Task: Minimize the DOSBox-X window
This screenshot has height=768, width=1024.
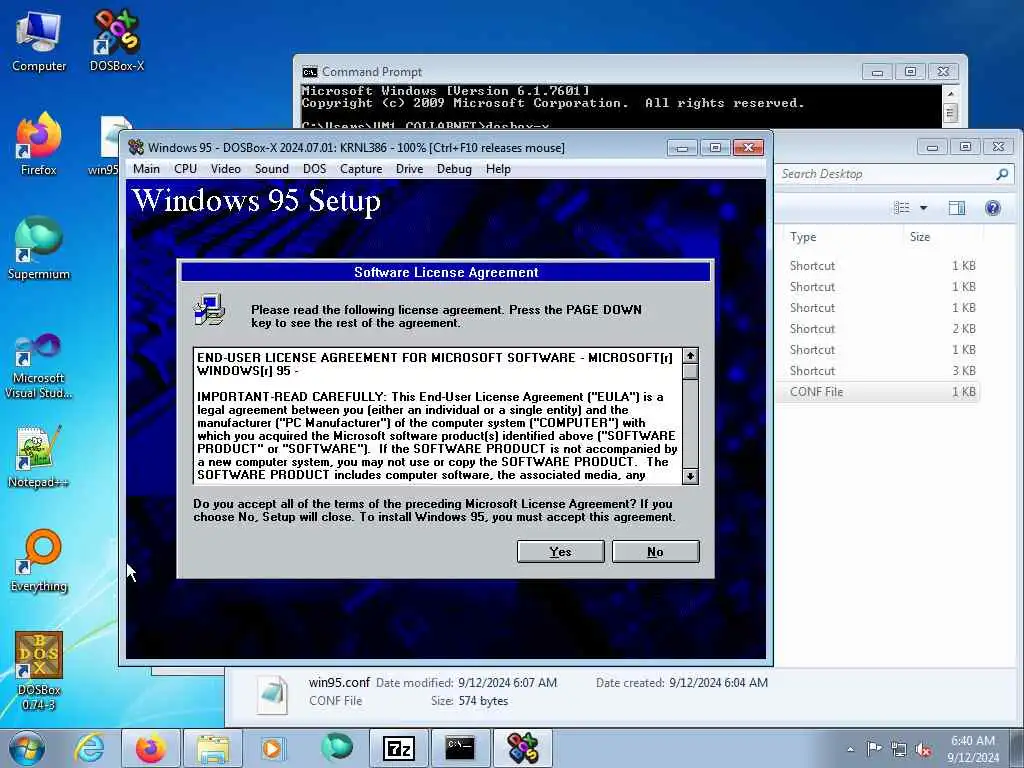Action: (x=682, y=148)
